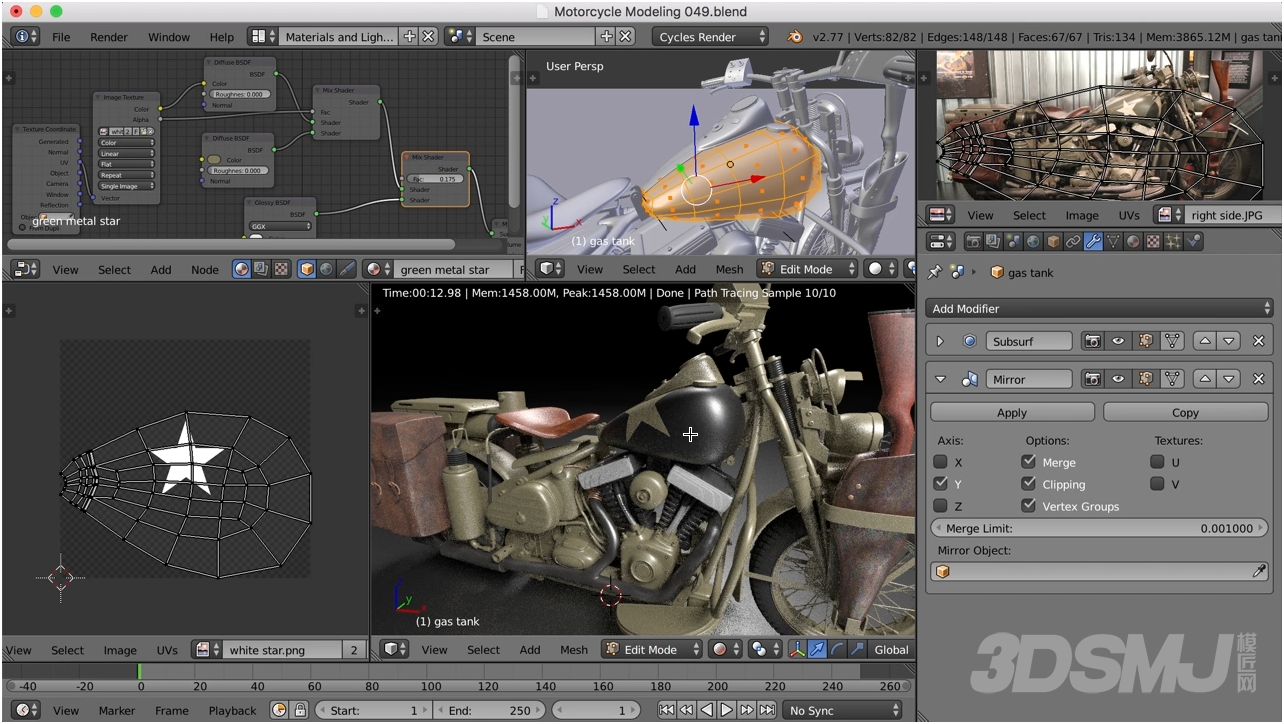The width and height of the screenshot is (1284, 724).
Task: Open Edit Mode dropdown in lower render viewport
Action: (x=652, y=649)
